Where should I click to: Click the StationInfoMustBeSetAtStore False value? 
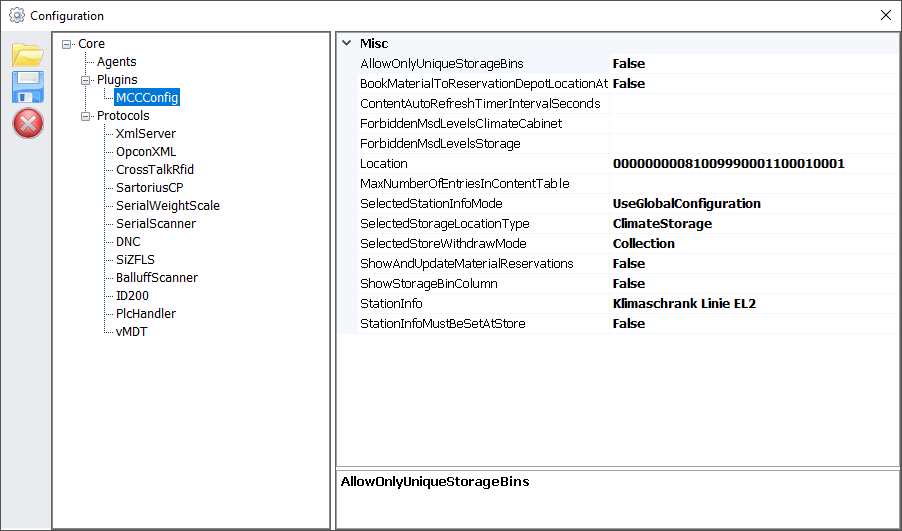(x=629, y=324)
